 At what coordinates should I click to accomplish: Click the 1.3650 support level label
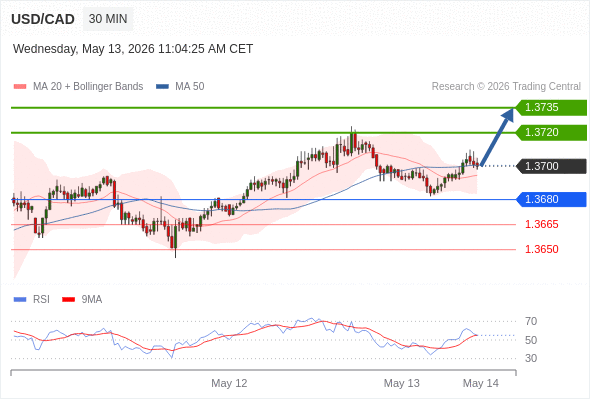pyautogui.click(x=541, y=249)
